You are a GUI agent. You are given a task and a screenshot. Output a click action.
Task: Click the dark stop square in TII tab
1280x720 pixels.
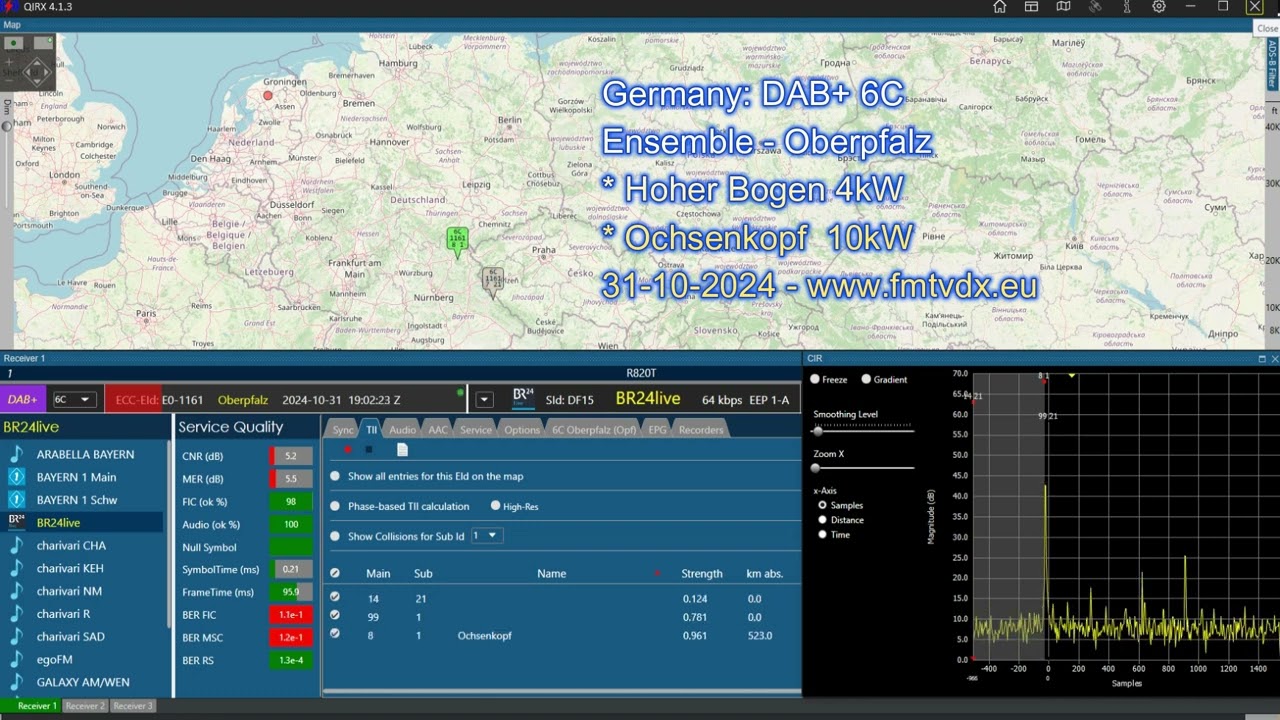tap(369, 450)
